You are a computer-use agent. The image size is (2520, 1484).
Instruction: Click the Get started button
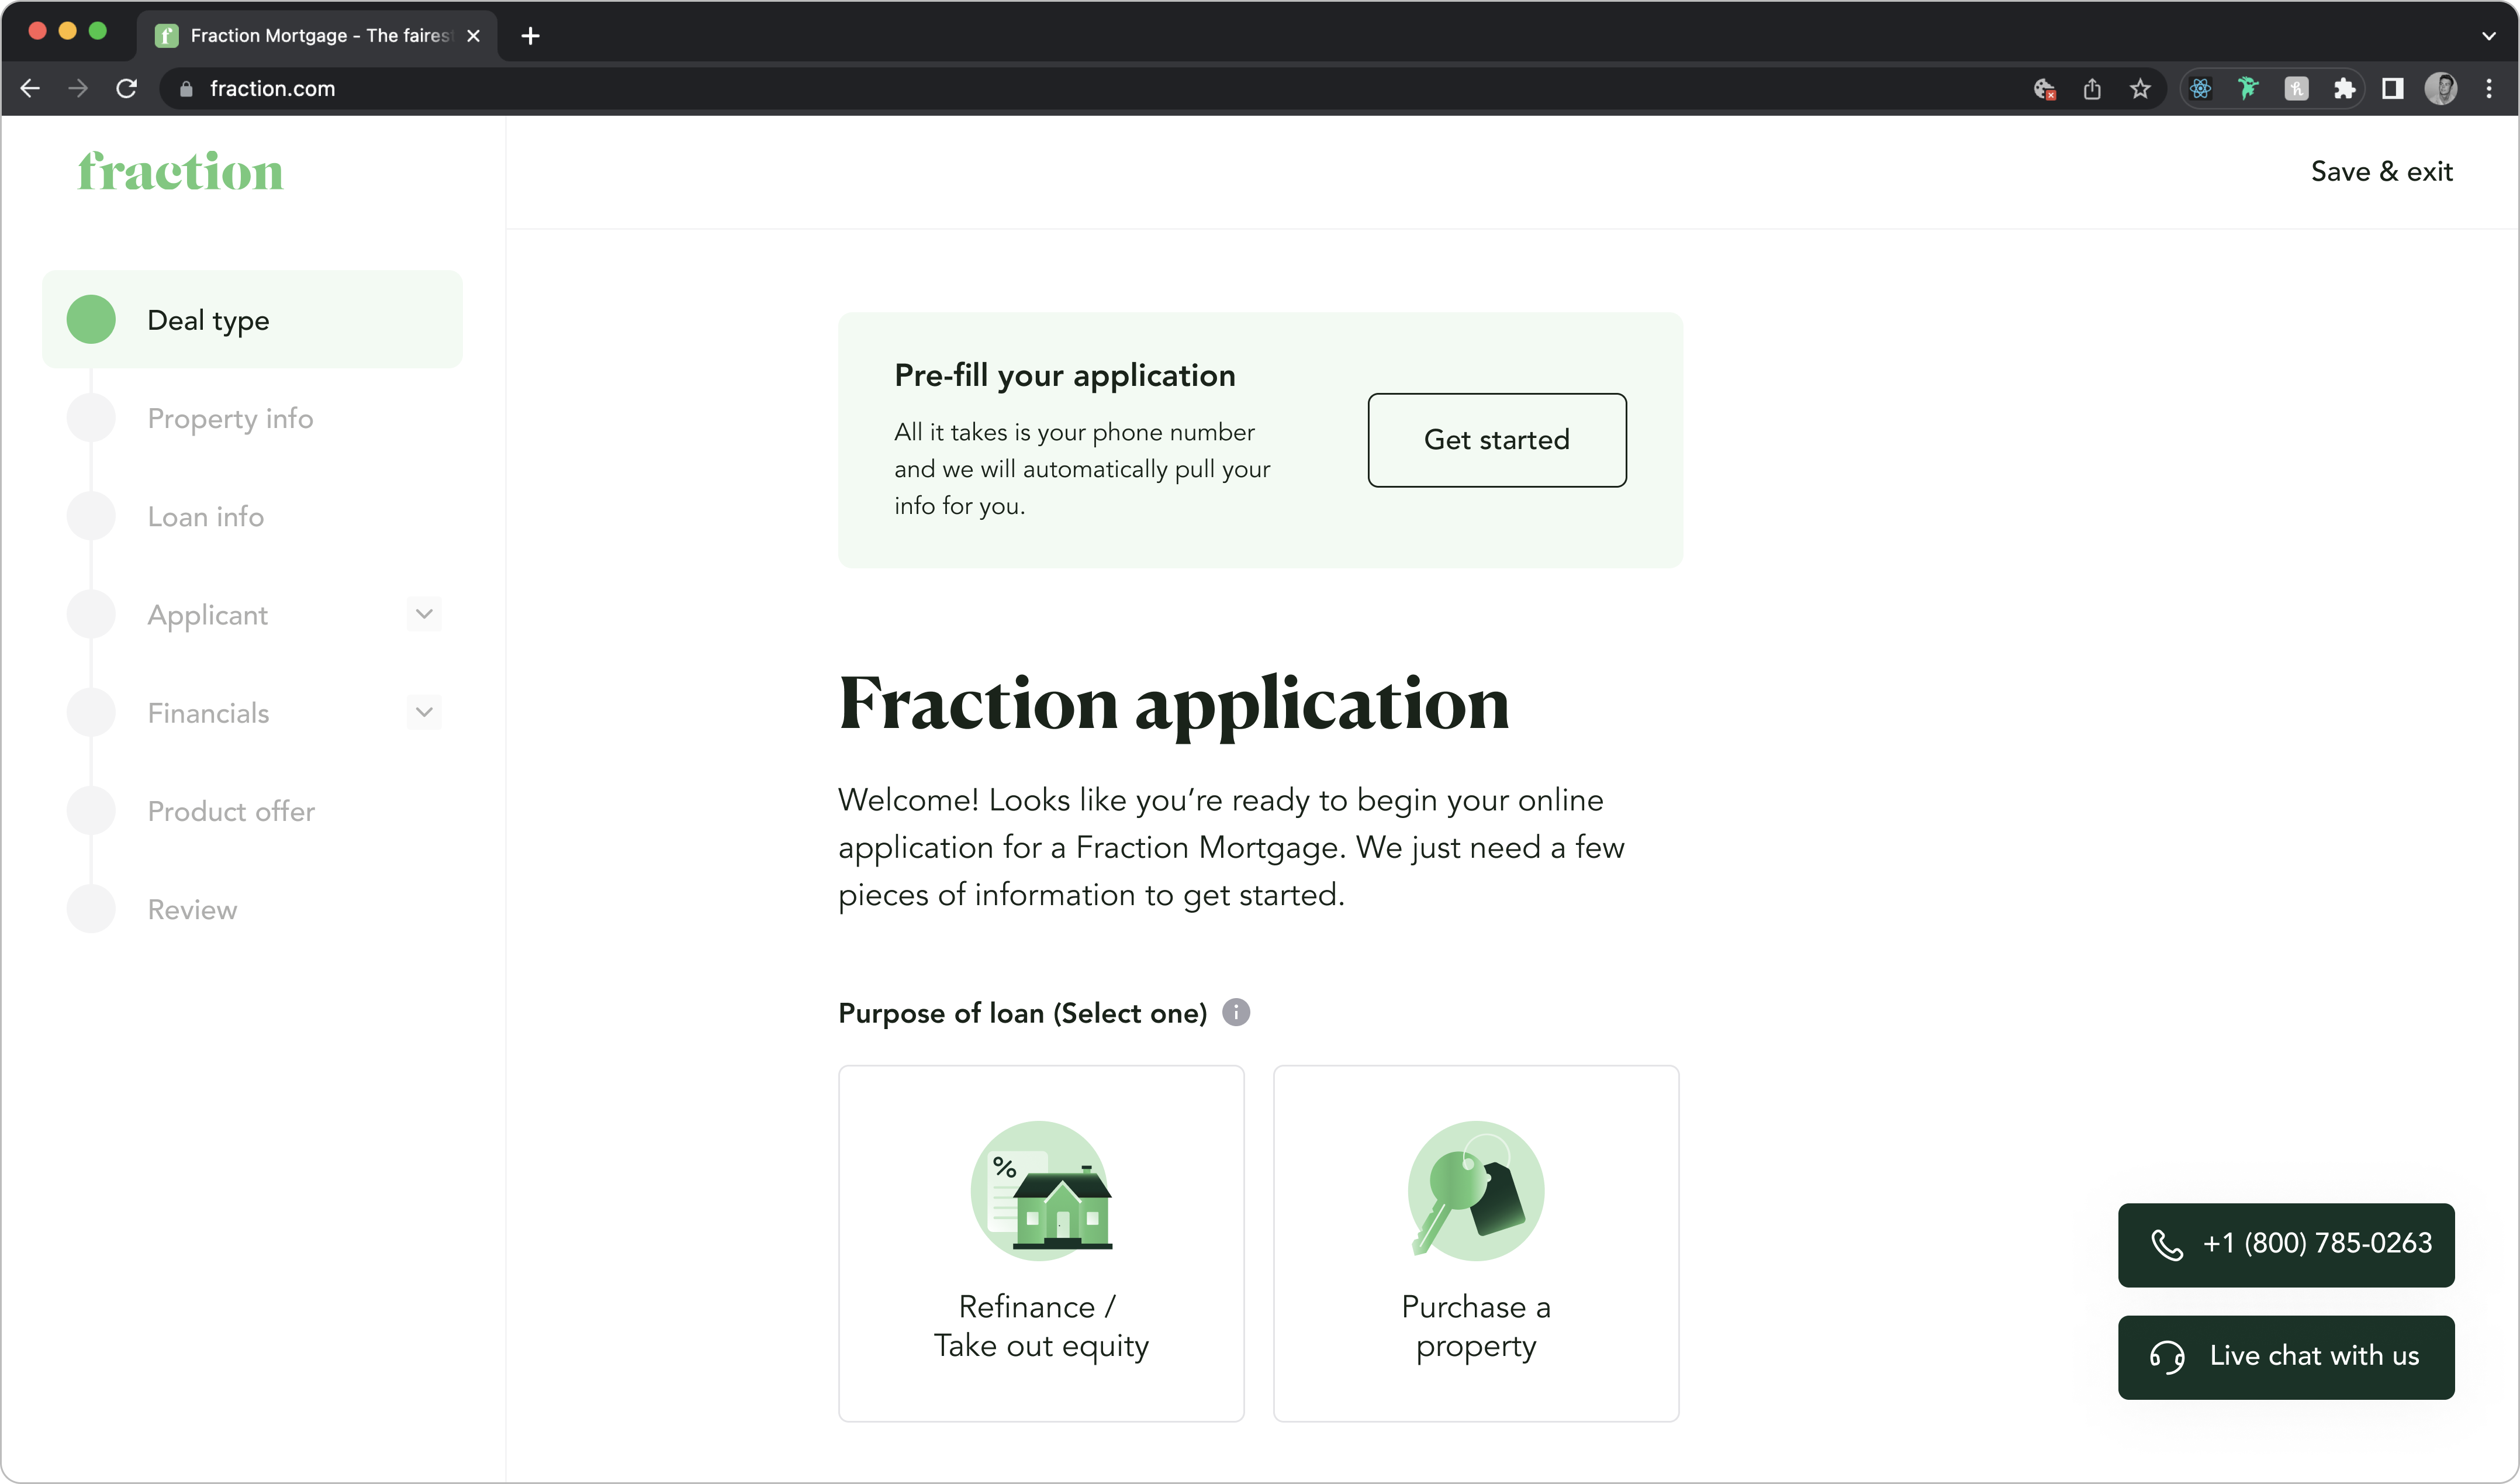point(1496,440)
